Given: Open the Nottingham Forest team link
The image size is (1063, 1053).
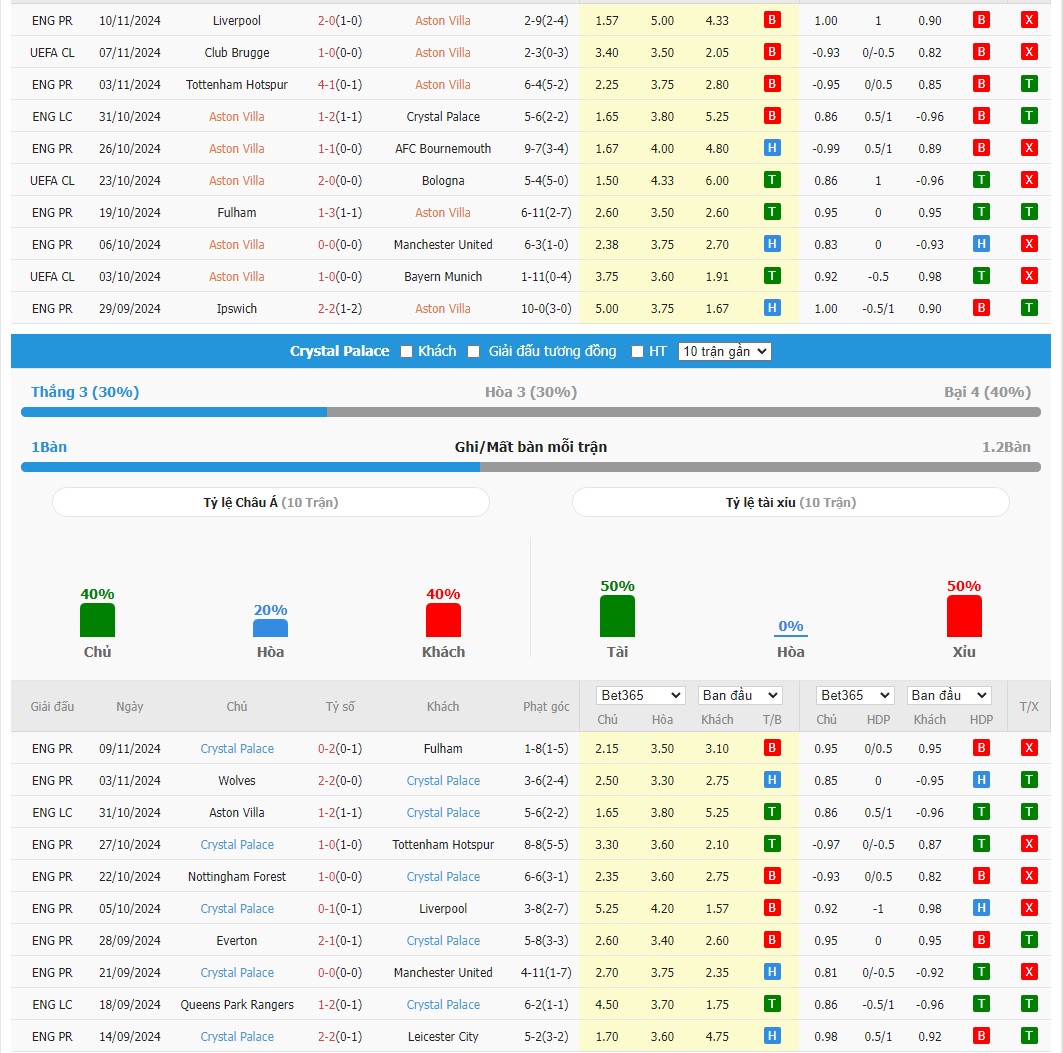Looking at the screenshot, I should 237,877.
